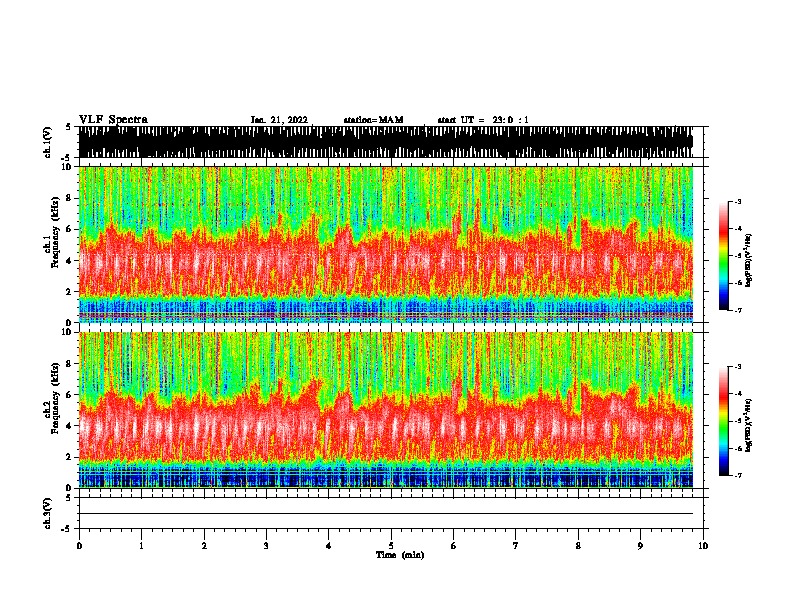Click the ch.2 colorbar log(PSD) label
The width and height of the screenshot is (792, 612).
point(748,425)
